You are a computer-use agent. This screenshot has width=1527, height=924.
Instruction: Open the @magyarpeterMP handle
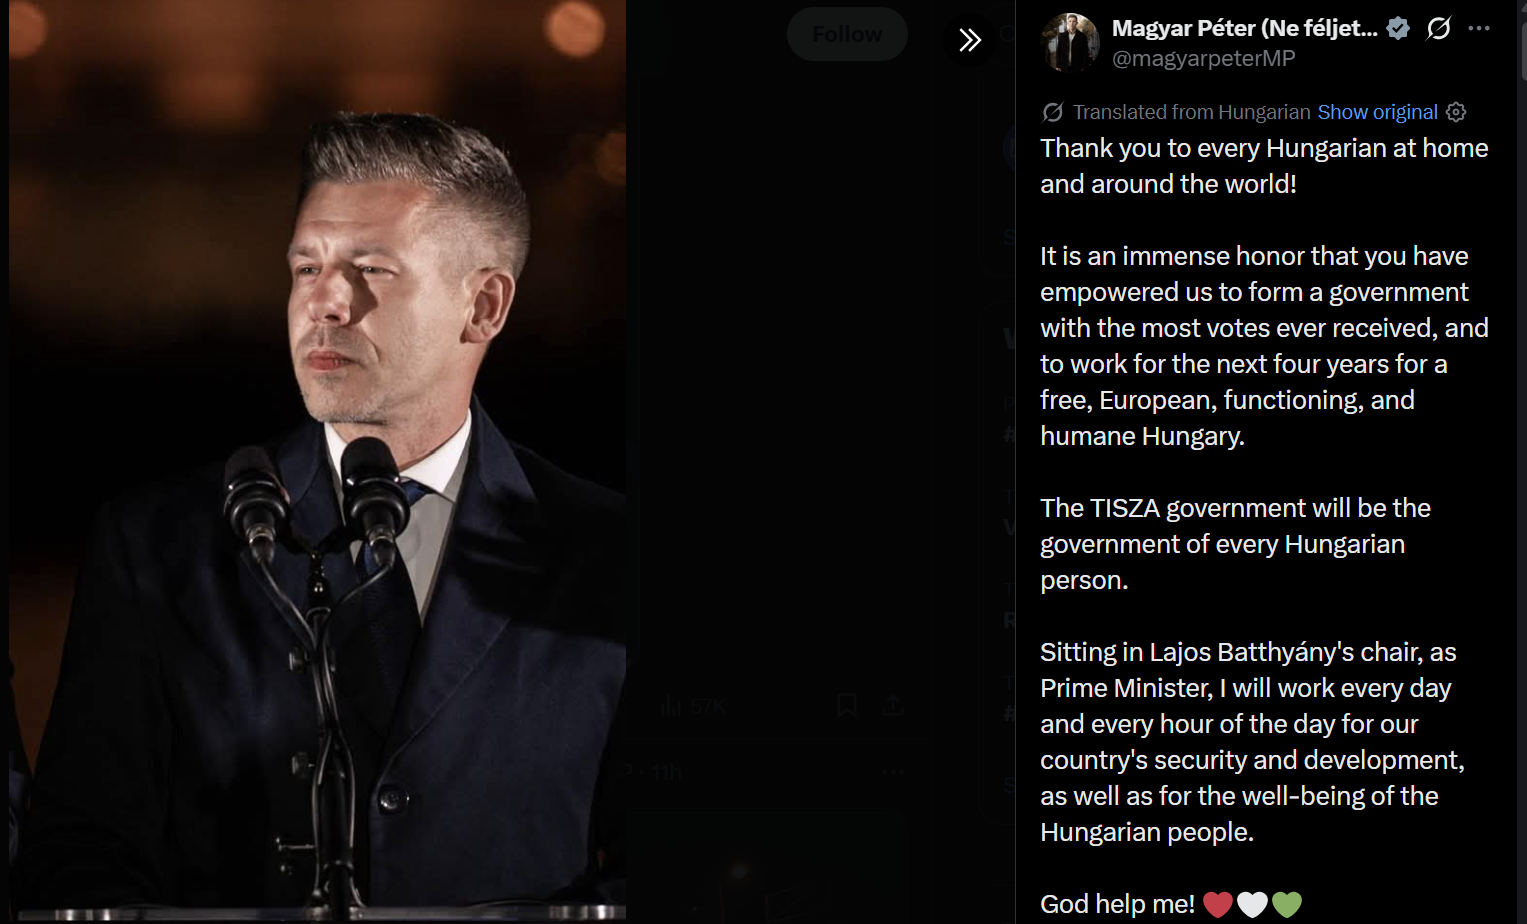(x=1203, y=58)
